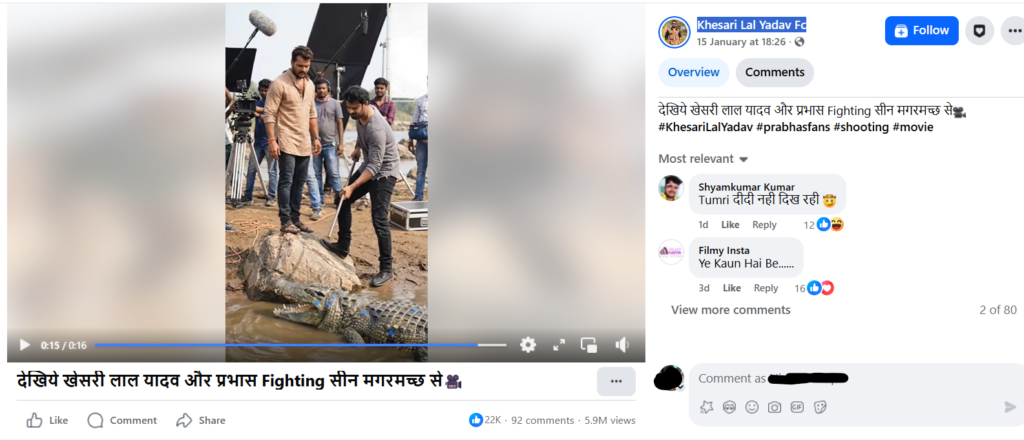Open the sticker picker icon
The width and height of the screenshot is (1024, 440).
tap(820, 407)
